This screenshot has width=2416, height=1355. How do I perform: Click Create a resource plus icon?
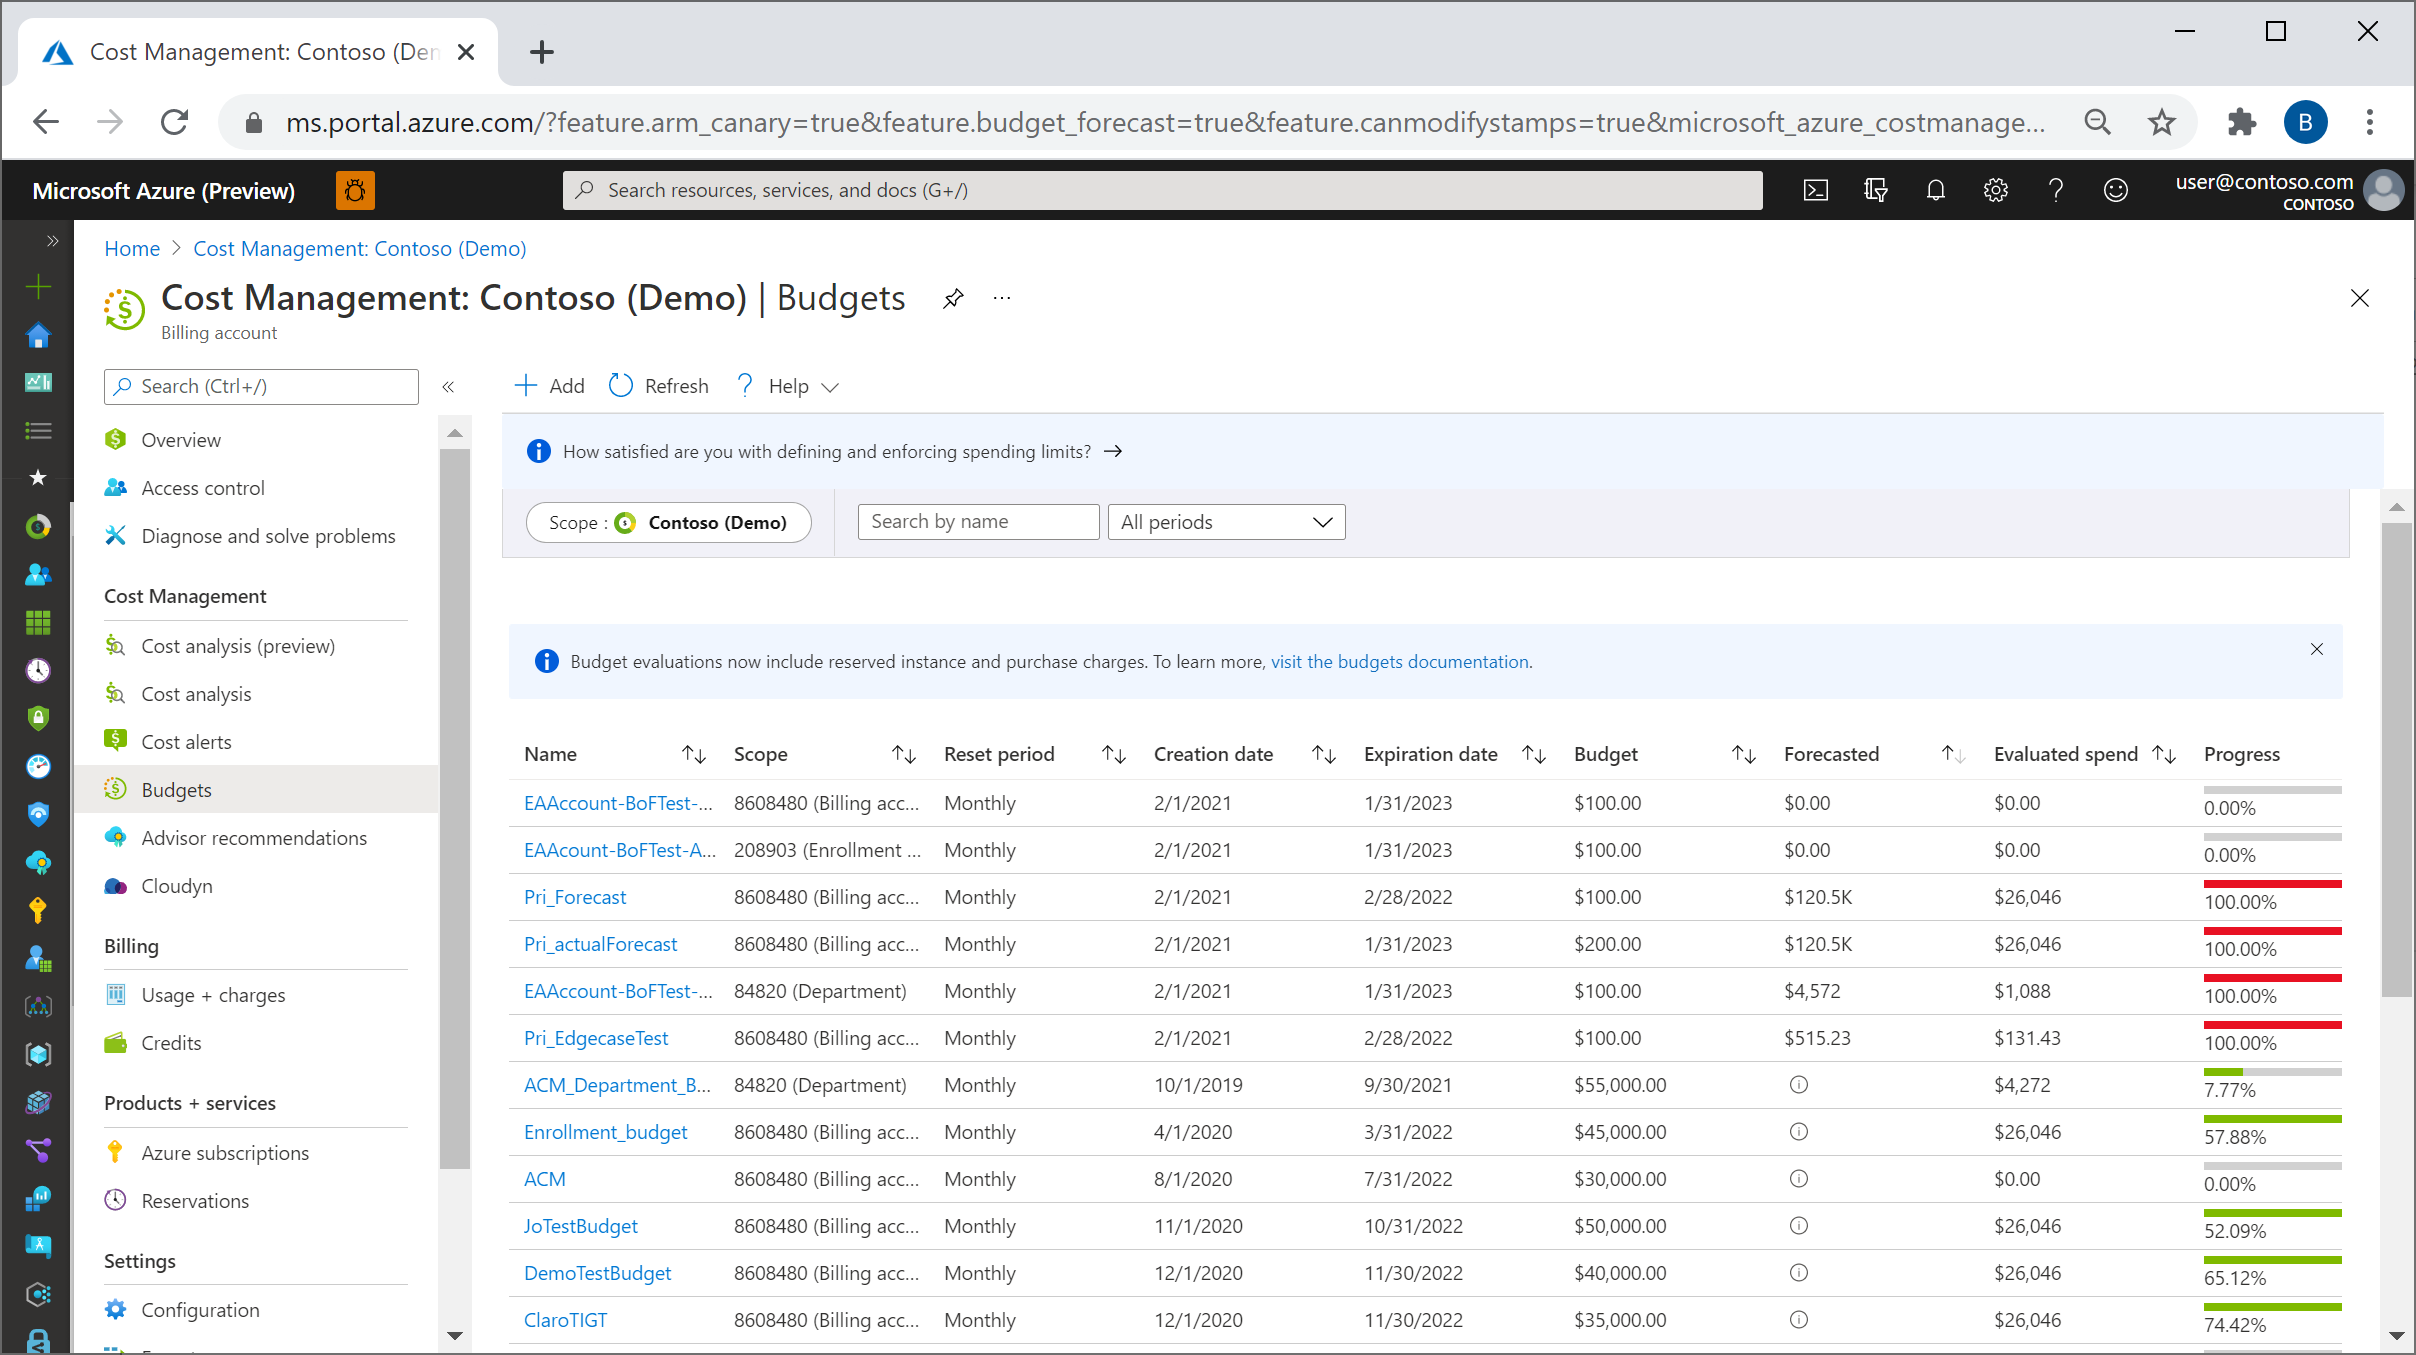(x=37, y=287)
